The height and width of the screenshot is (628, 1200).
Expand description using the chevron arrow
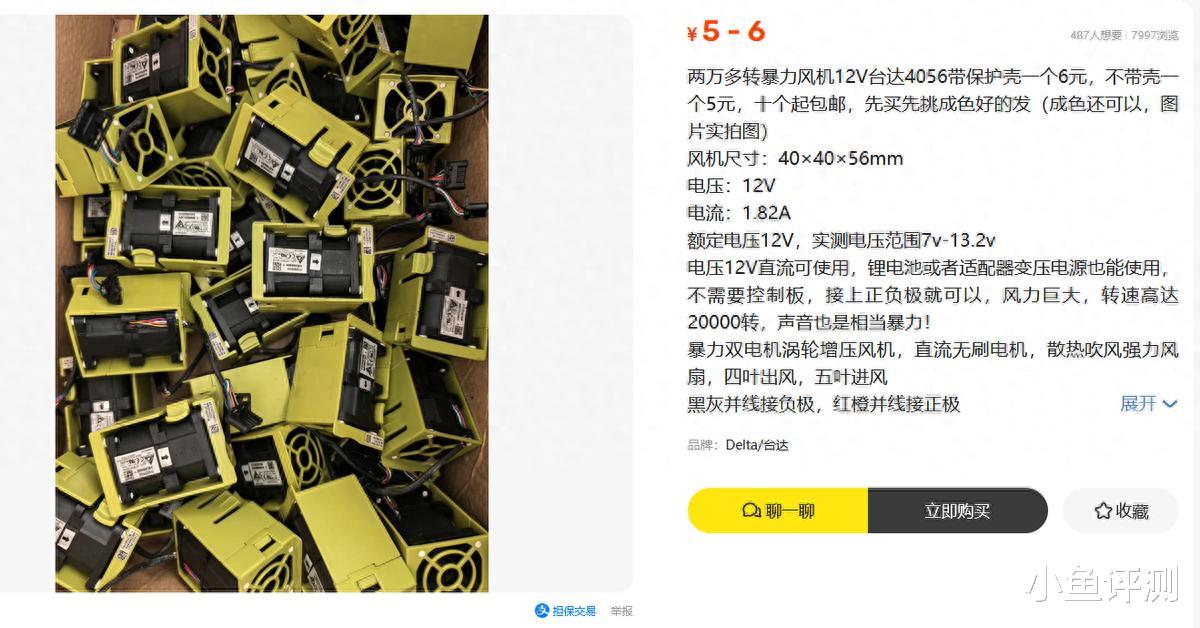(x=1170, y=404)
